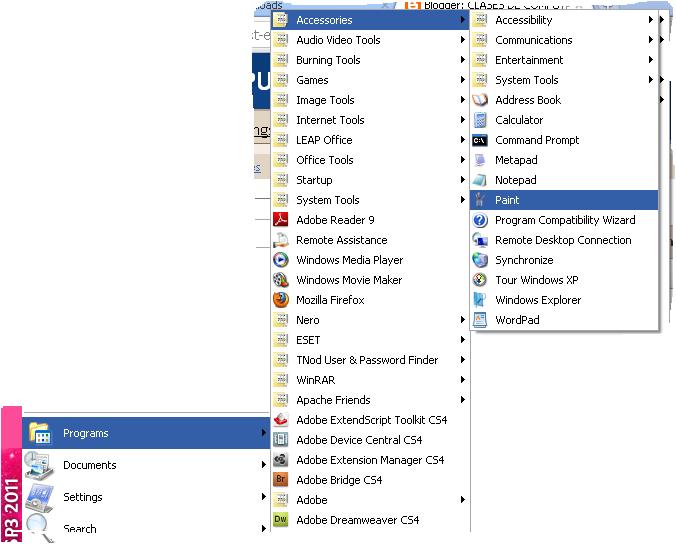The width and height of the screenshot is (676, 556).
Task: Click the Documents icon in Start menu
Action: (38, 465)
